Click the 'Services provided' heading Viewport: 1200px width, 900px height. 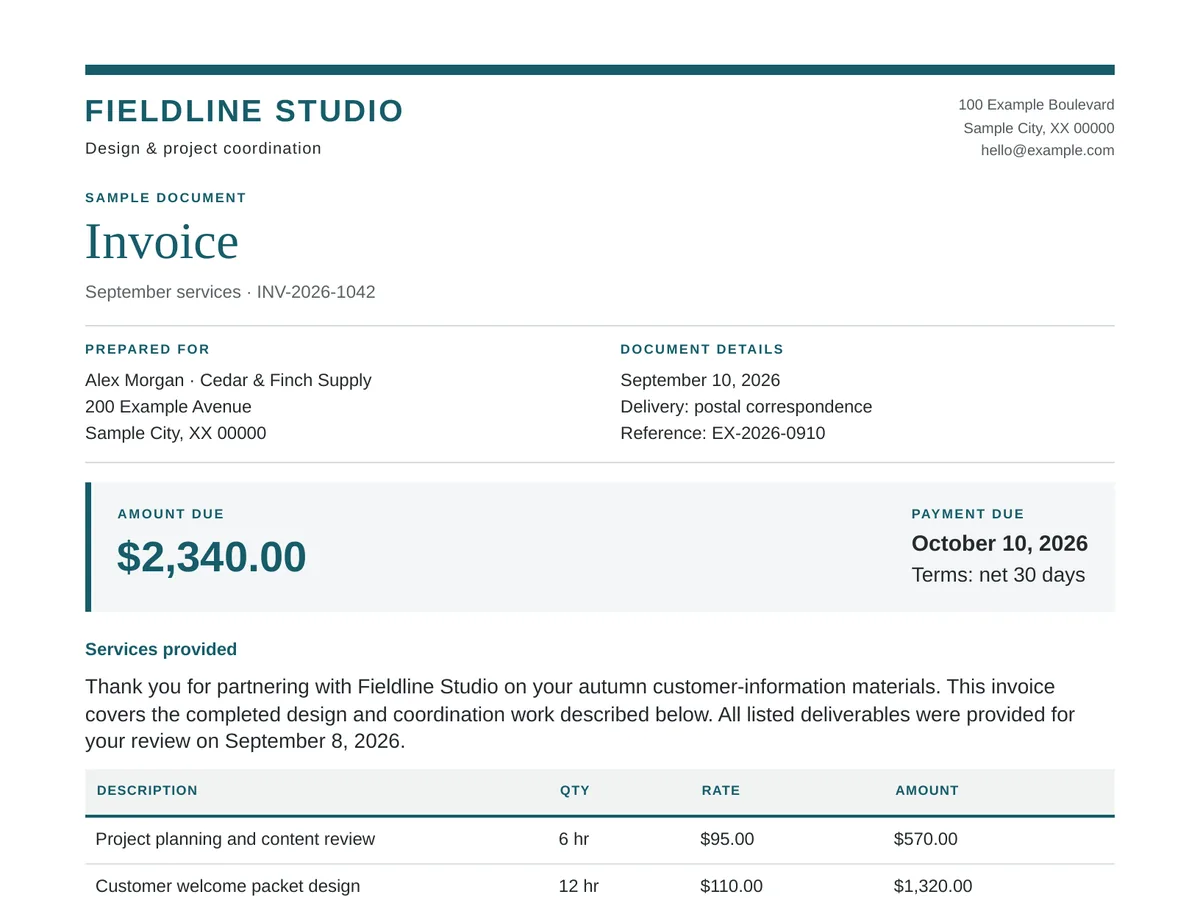(161, 649)
